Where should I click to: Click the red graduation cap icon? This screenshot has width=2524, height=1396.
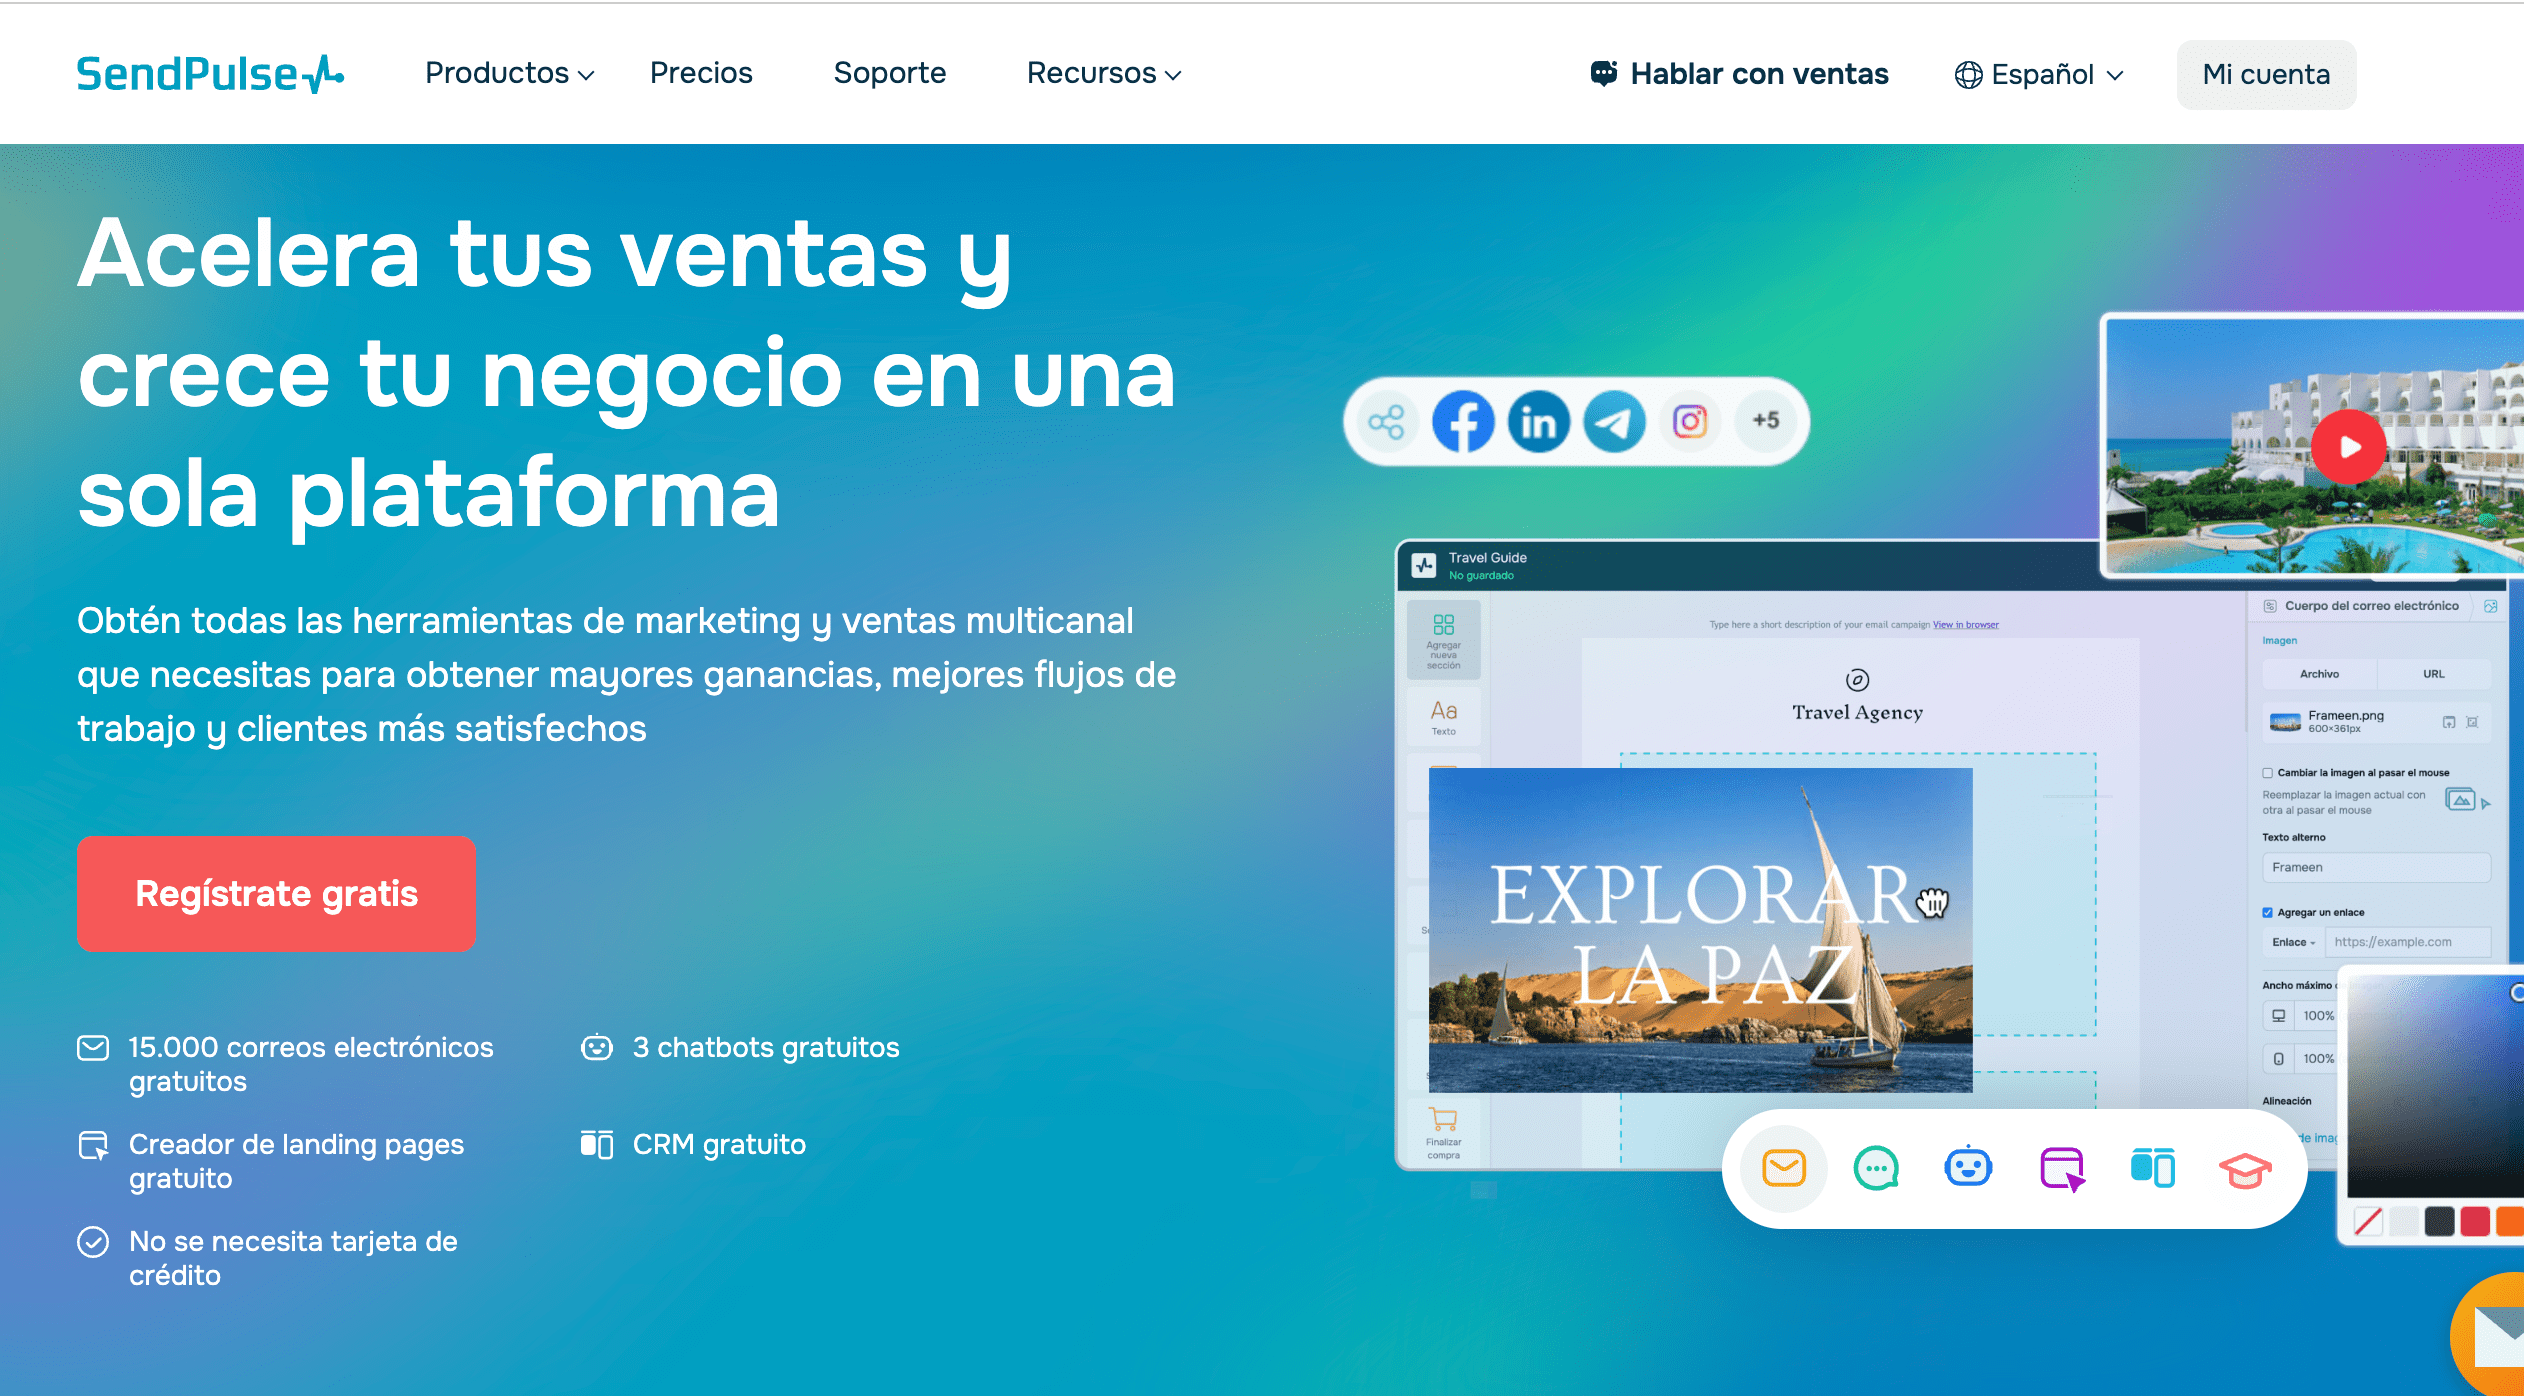2245,1169
